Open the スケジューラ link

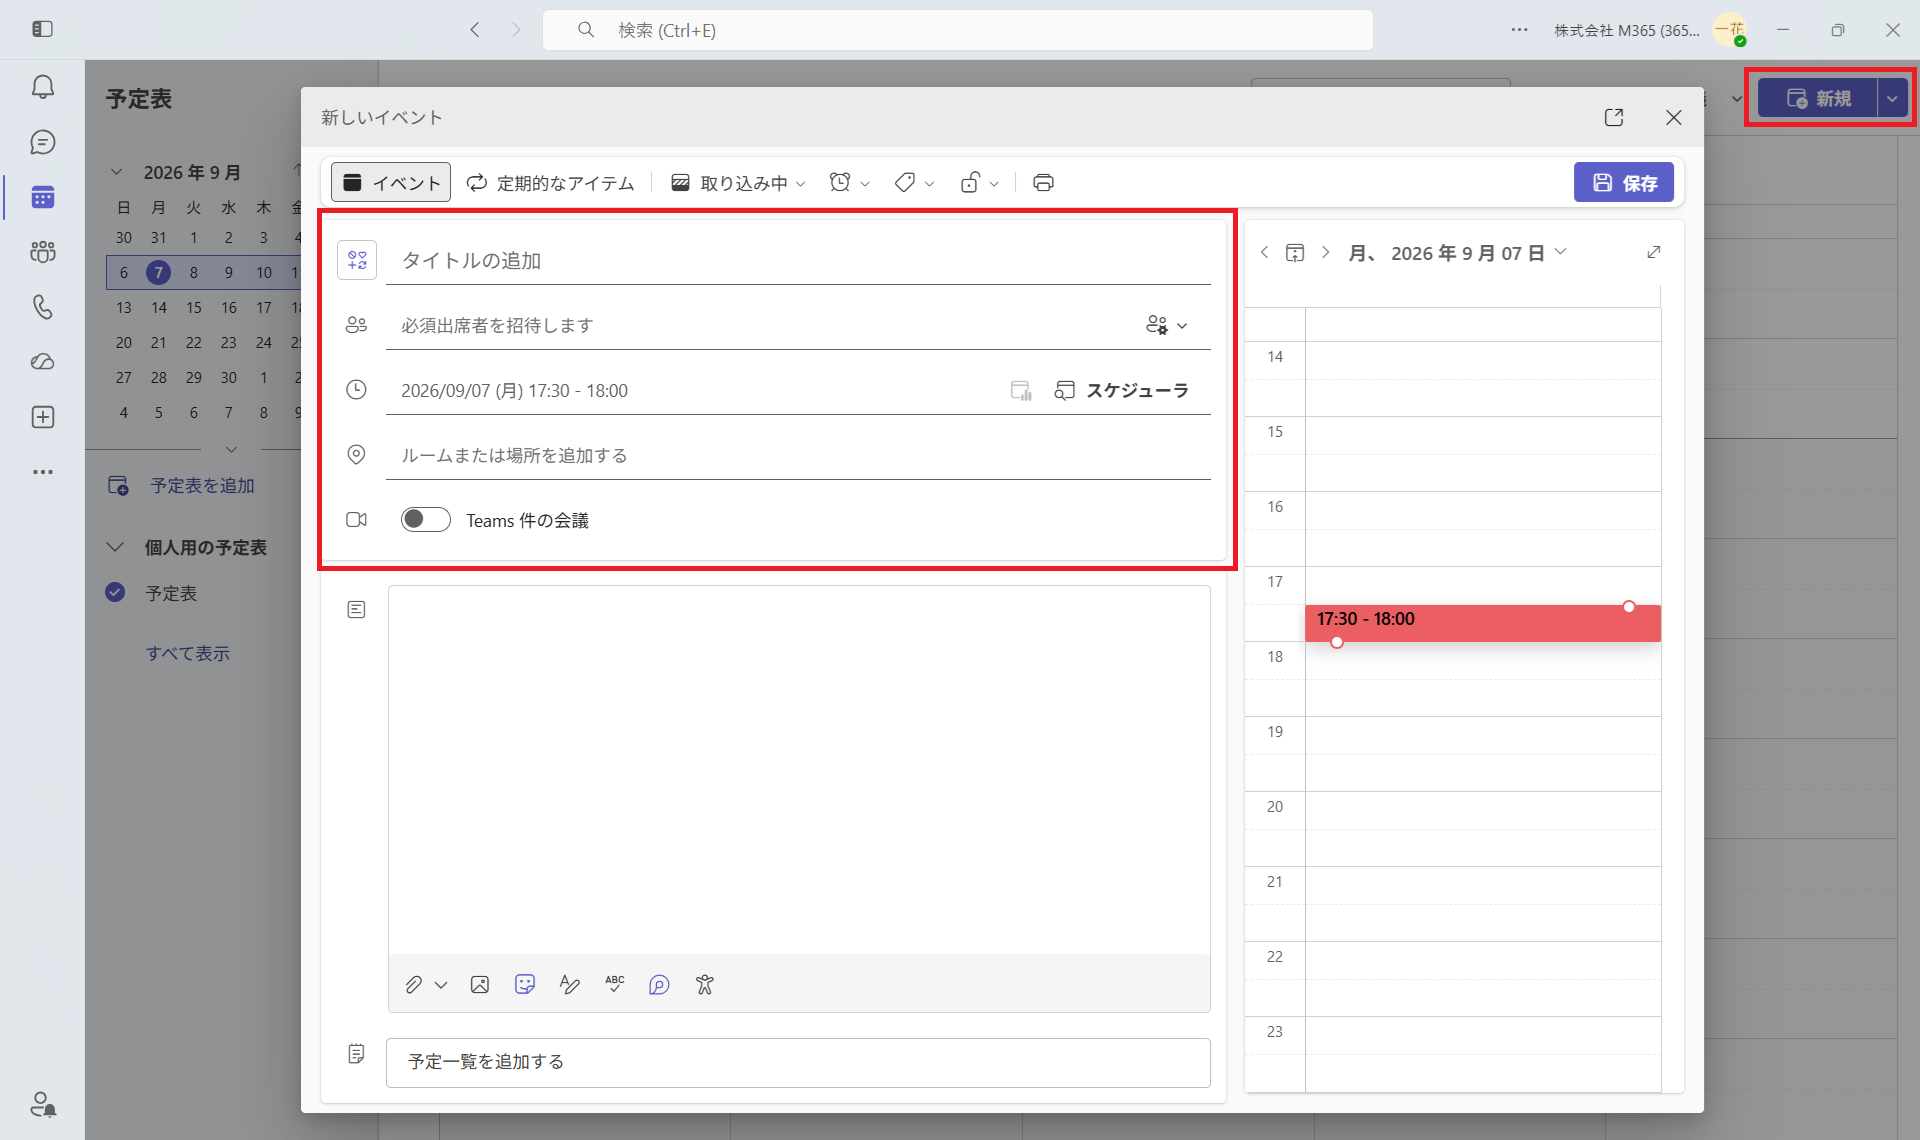pyautogui.click(x=1122, y=391)
